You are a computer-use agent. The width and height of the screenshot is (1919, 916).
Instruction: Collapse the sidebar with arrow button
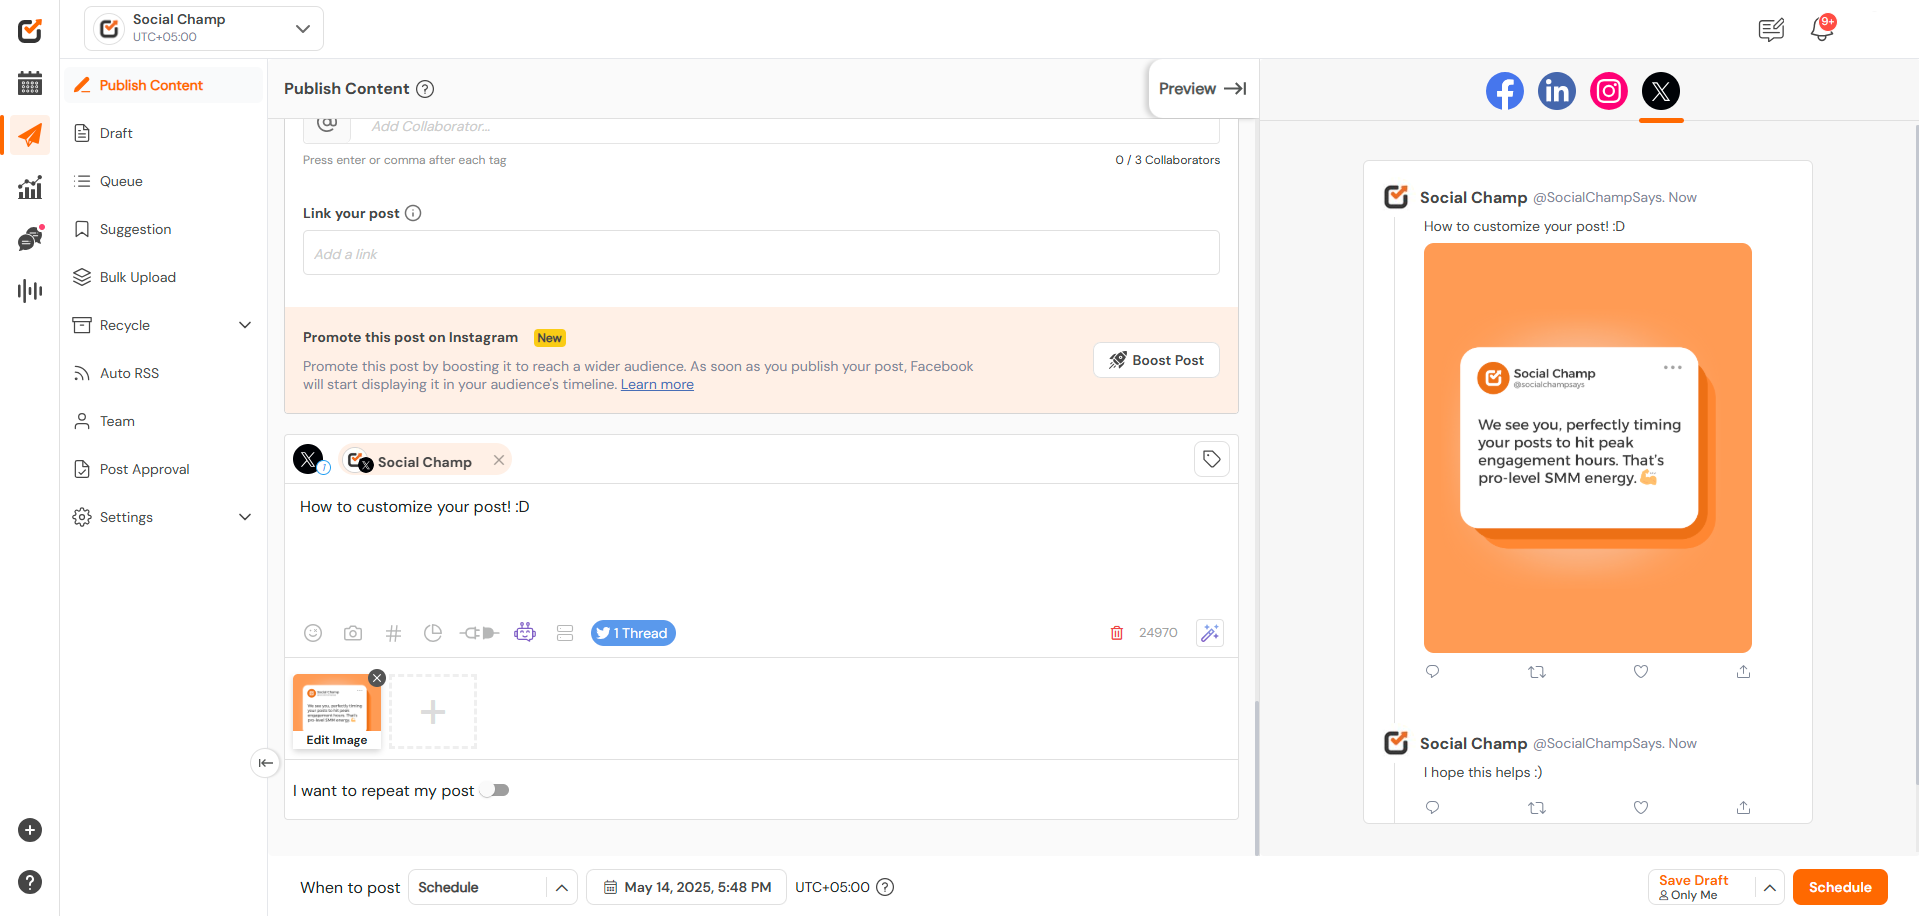tap(265, 763)
